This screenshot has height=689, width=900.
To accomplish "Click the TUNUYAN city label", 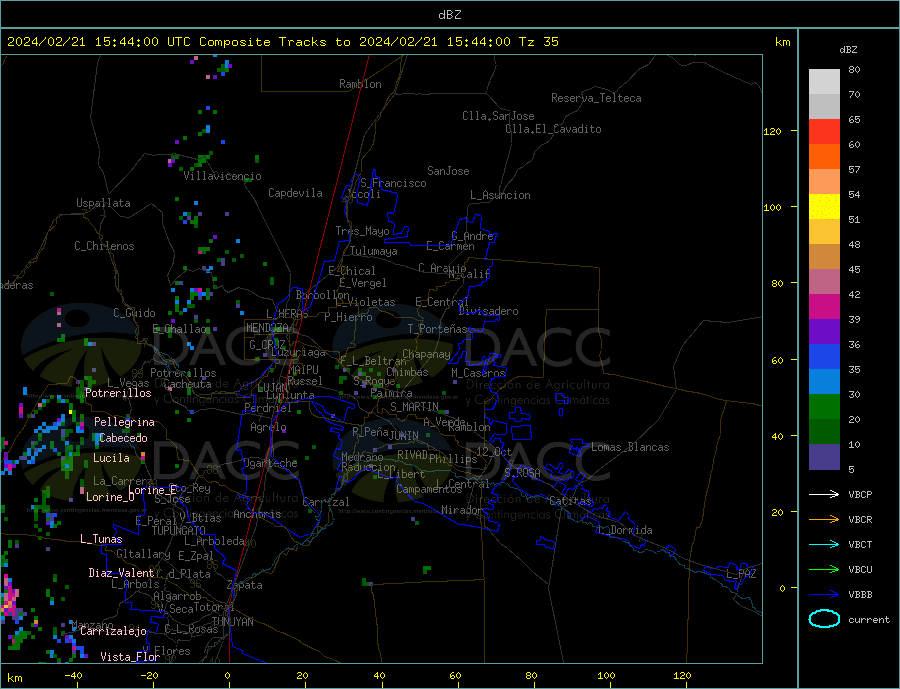I will pos(232,622).
